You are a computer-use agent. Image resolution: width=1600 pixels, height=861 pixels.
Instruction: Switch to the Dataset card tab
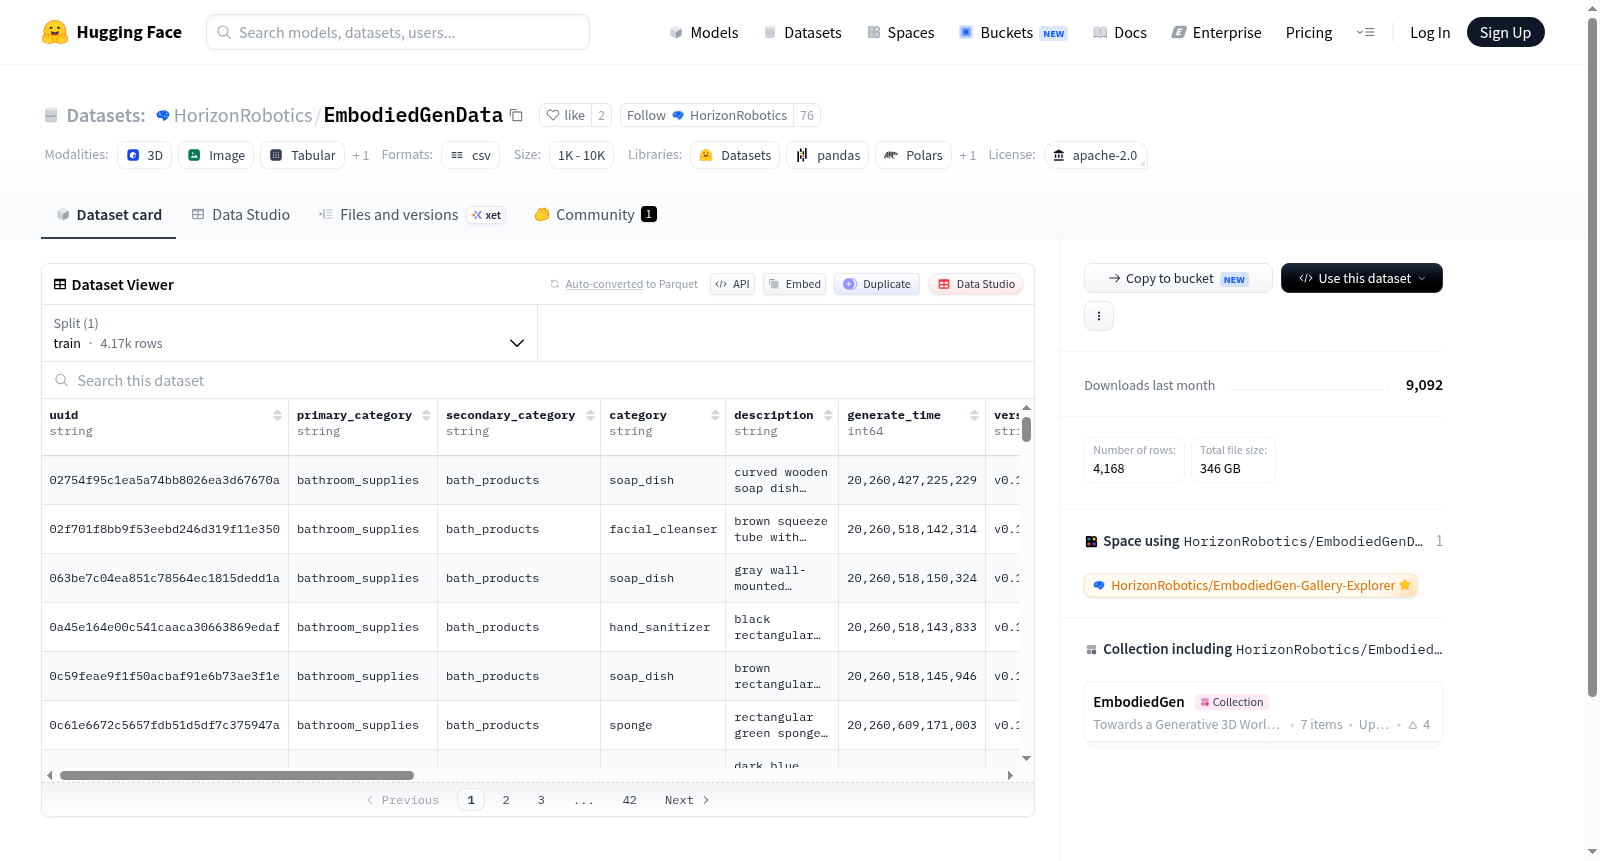pyautogui.click(x=108, y=214)
